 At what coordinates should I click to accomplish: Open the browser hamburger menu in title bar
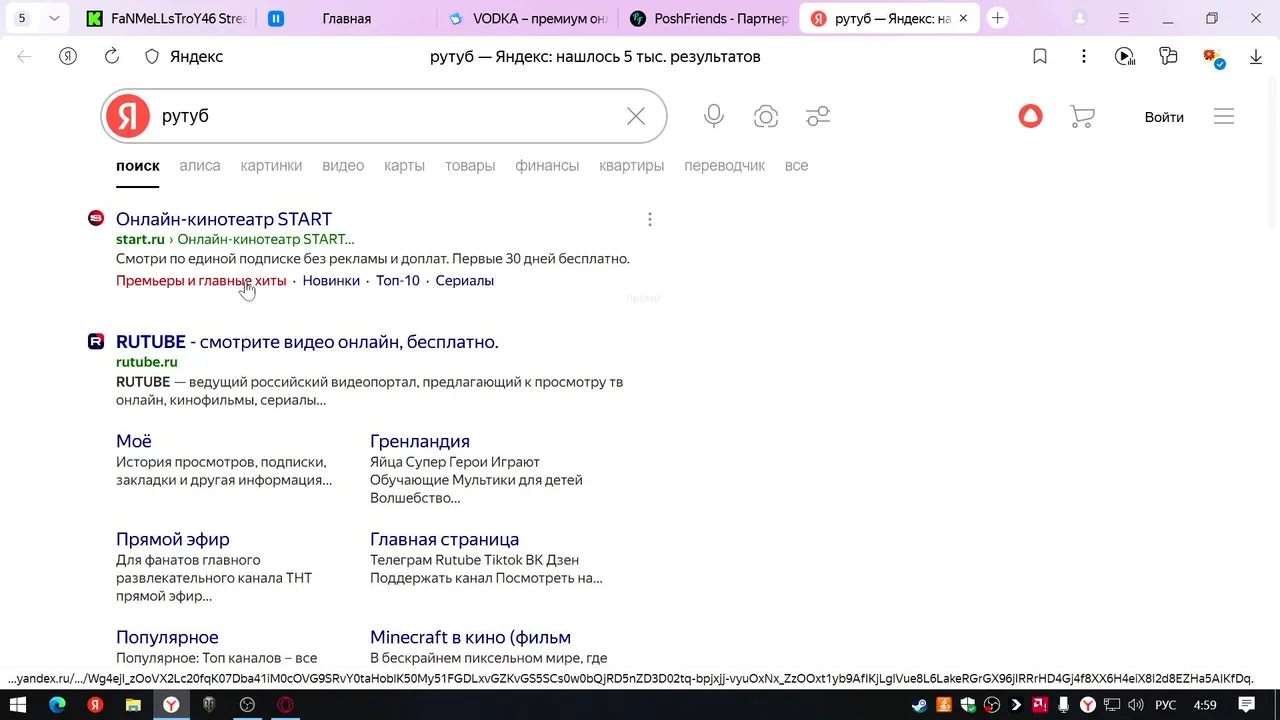(1124, 18)
